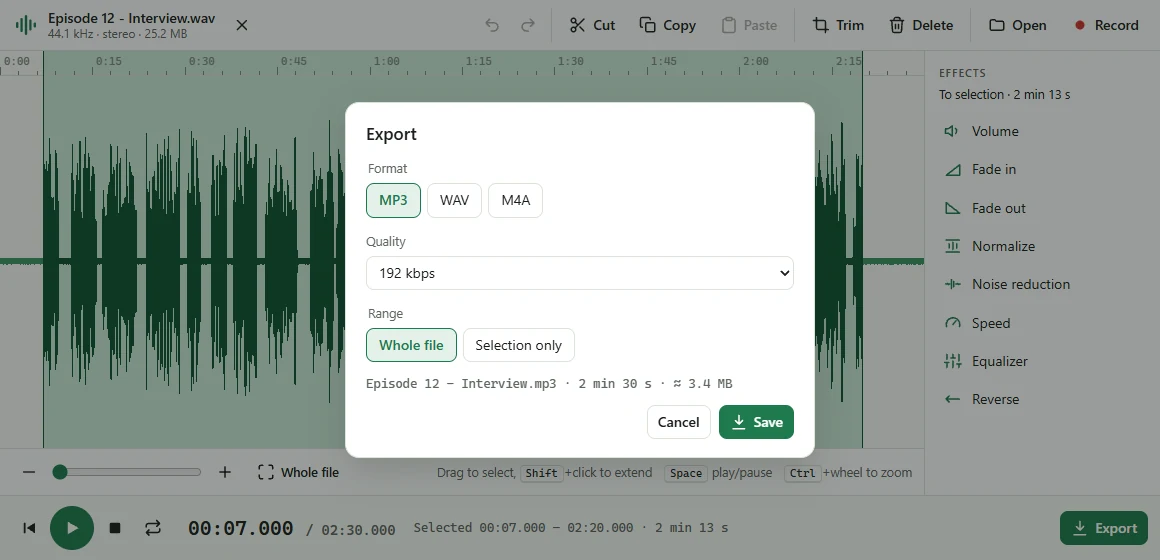Zoom out with the minus icon

[x=29, y=472]
